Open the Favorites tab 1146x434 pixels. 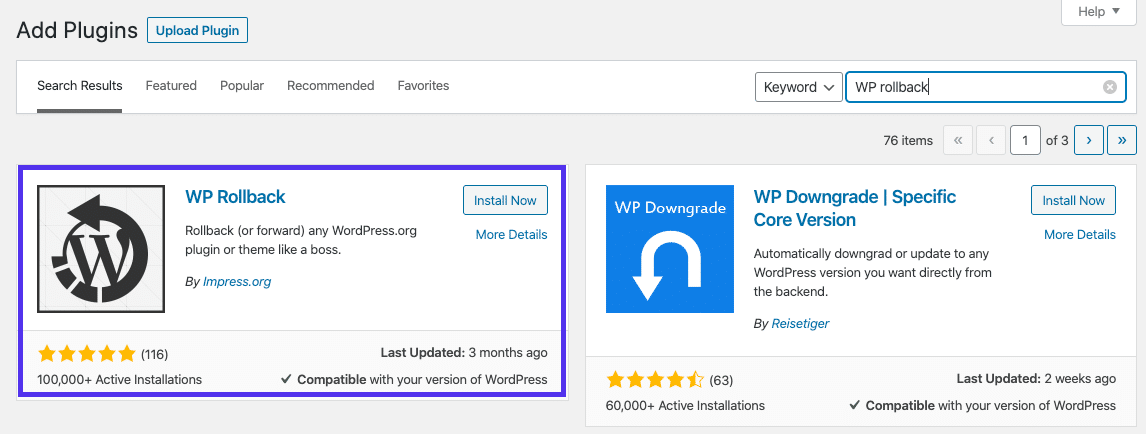click(x=423, y=86)
